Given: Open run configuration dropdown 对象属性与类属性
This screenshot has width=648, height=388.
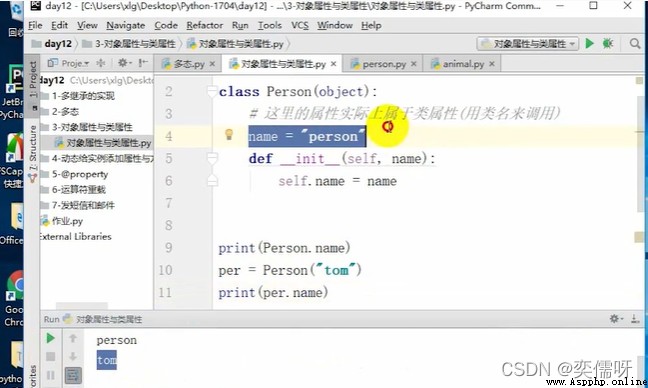Looking at the screenshot, I should (528, 43).
